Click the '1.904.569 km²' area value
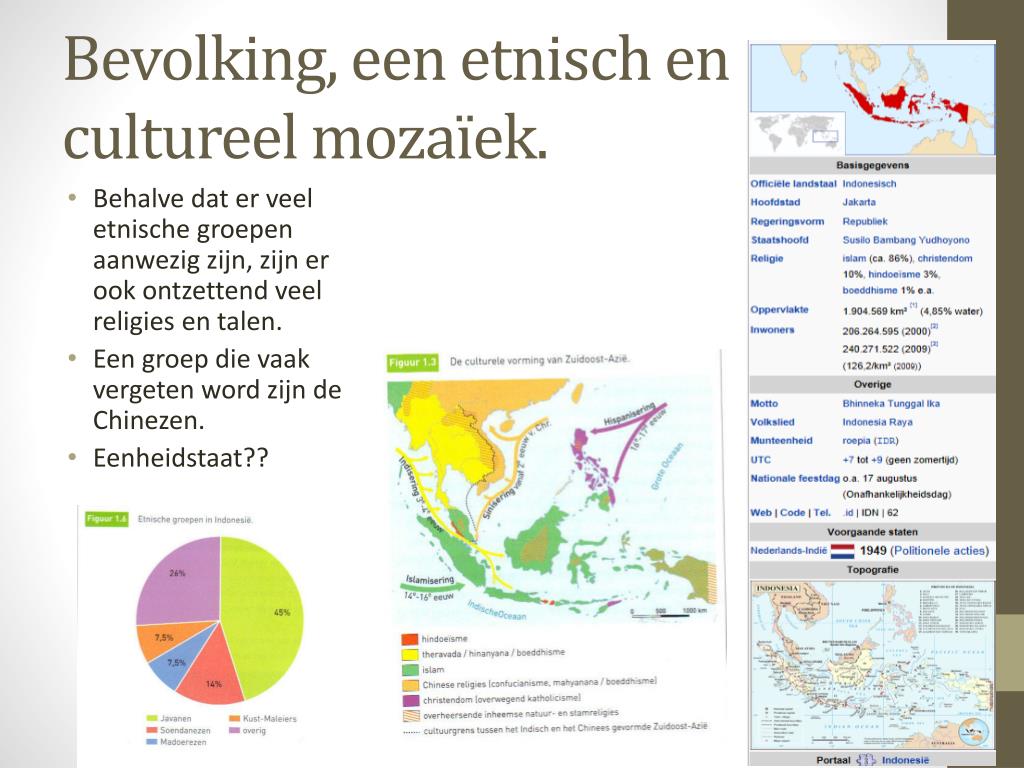The width and height of the screenshot is (1024, 768). (874, 312)
